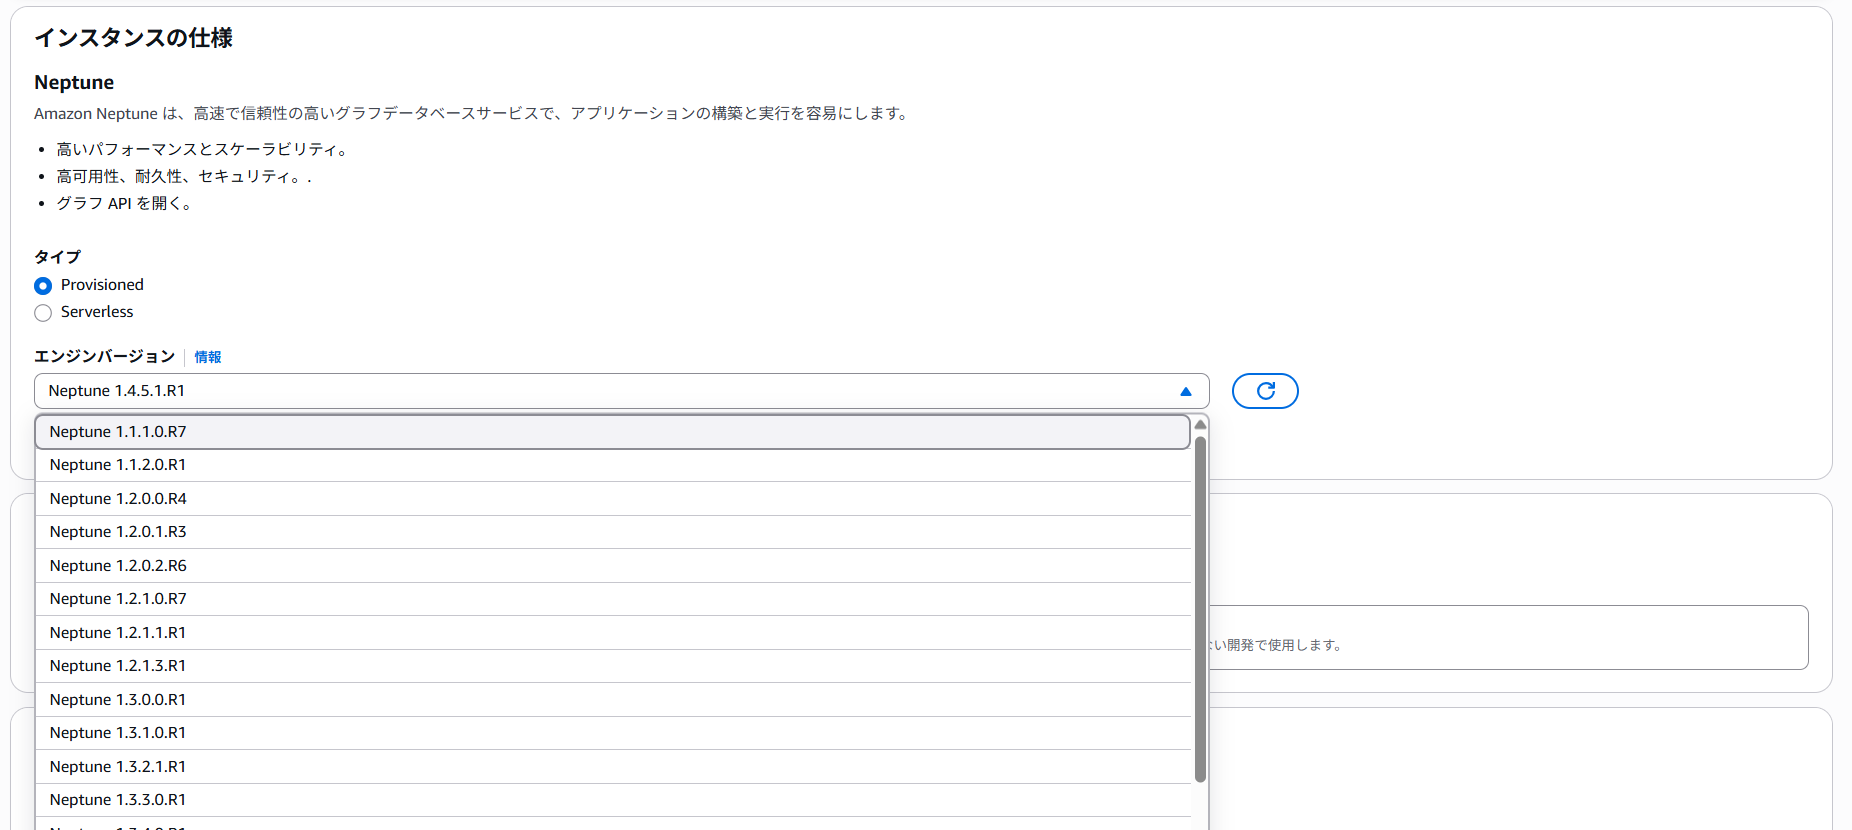
Task: Pick Neptune 1.3.2.1.R1 engine version
Action: pos(613,767)
